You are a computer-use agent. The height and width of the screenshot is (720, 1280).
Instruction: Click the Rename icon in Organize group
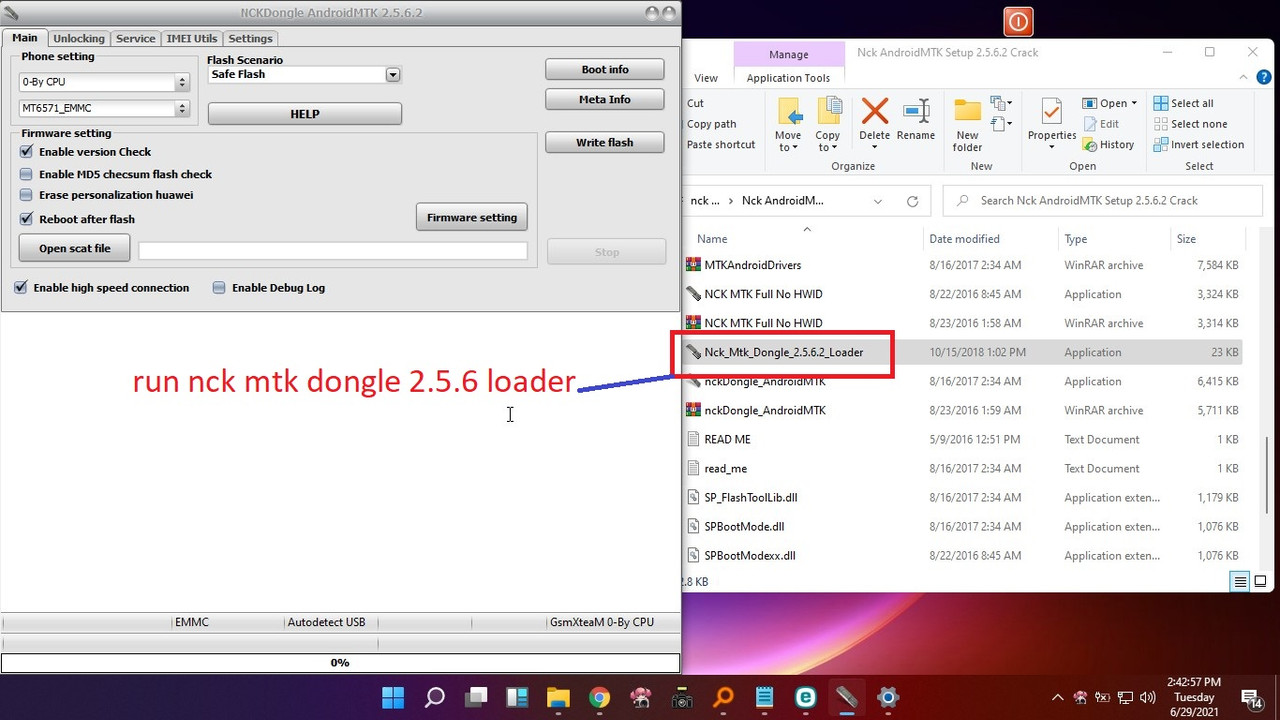click(916, 111)
